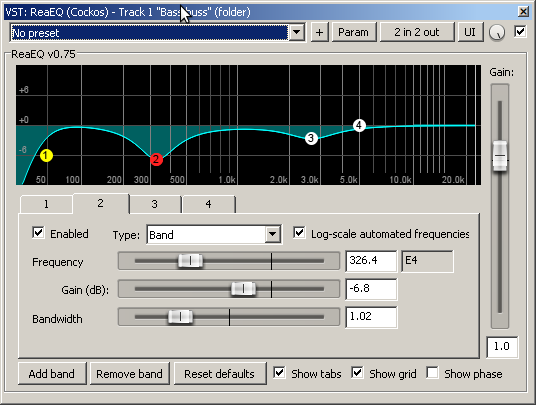Select the red band 2 node

tap(156, 159)
